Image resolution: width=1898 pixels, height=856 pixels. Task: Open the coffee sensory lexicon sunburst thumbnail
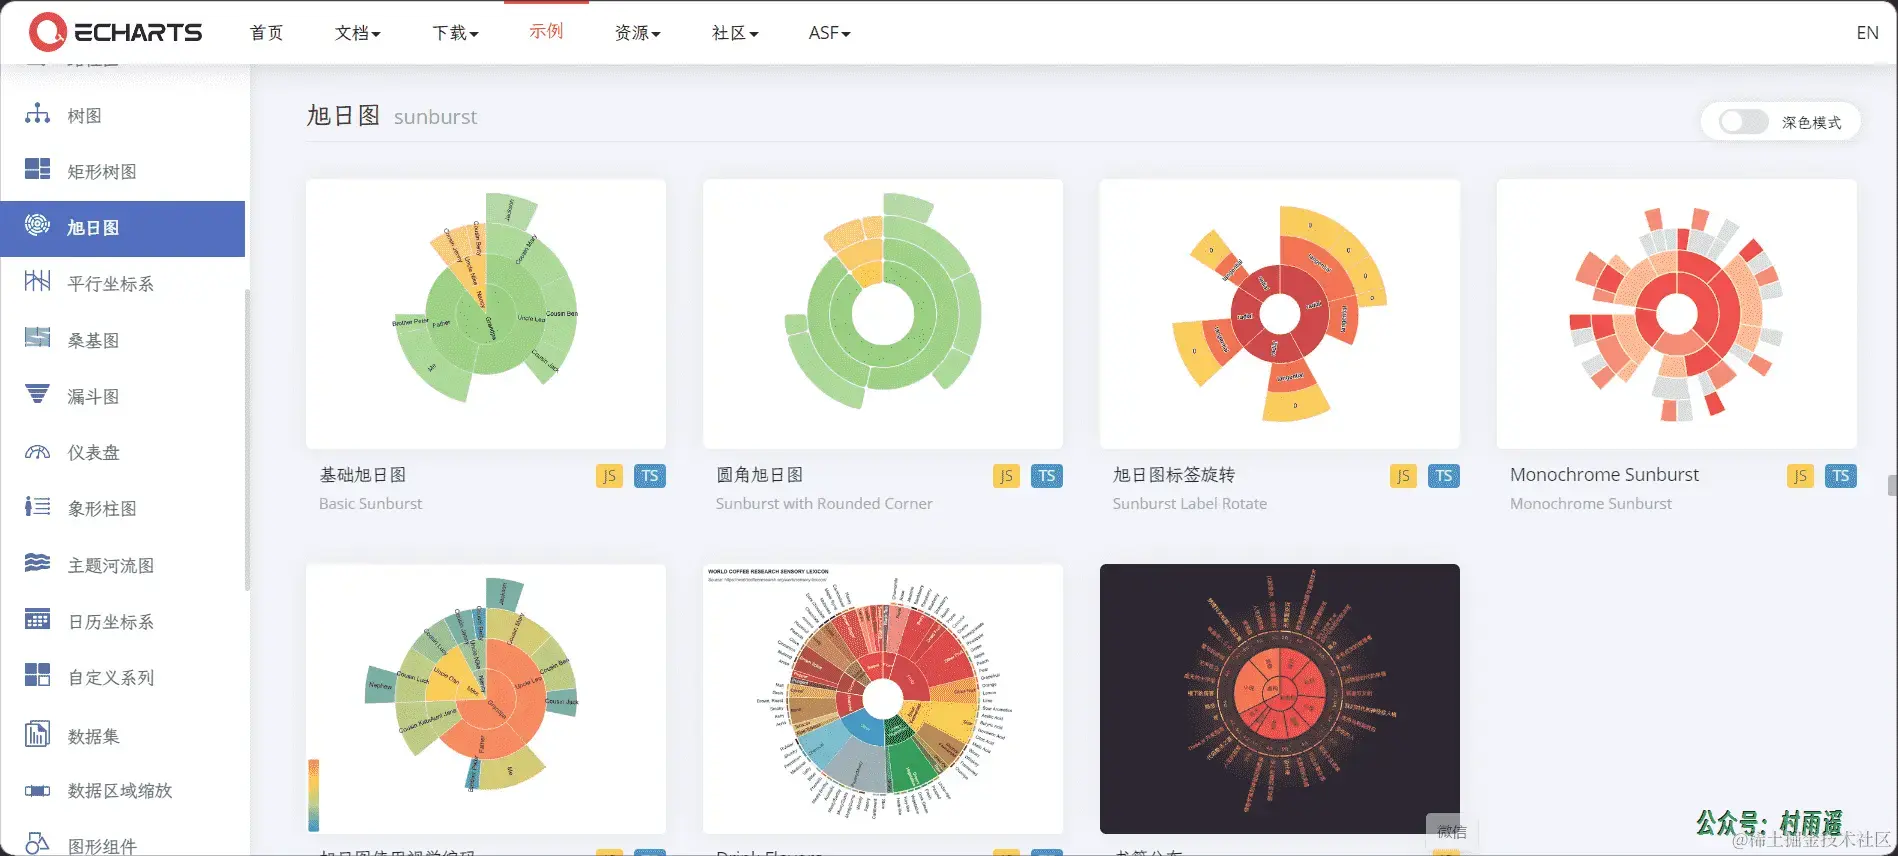click(x=883, y=699)
